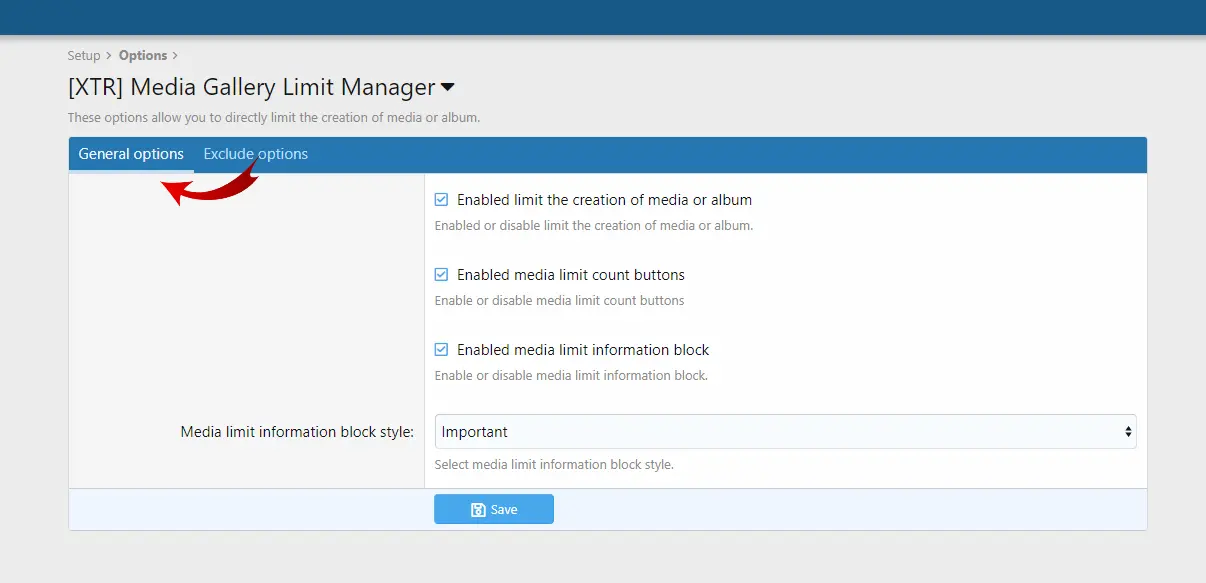This screenshot has width=1206, height=583.
Task: Open the Options breadcrumb link
Action: tap(143, 56)
